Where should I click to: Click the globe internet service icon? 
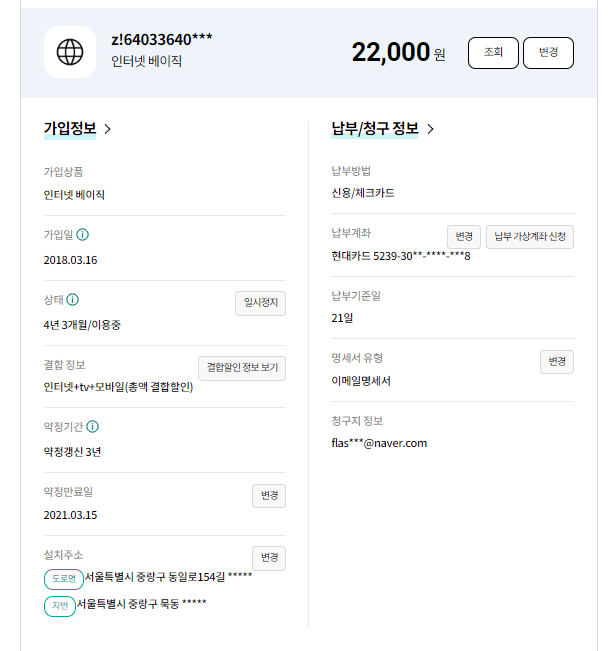pos(70,51)
